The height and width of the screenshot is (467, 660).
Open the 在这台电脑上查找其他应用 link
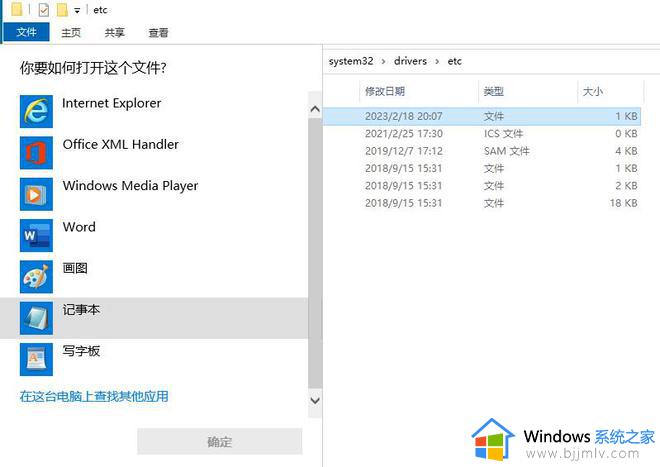pyautogui.click(x=94, y=396)
